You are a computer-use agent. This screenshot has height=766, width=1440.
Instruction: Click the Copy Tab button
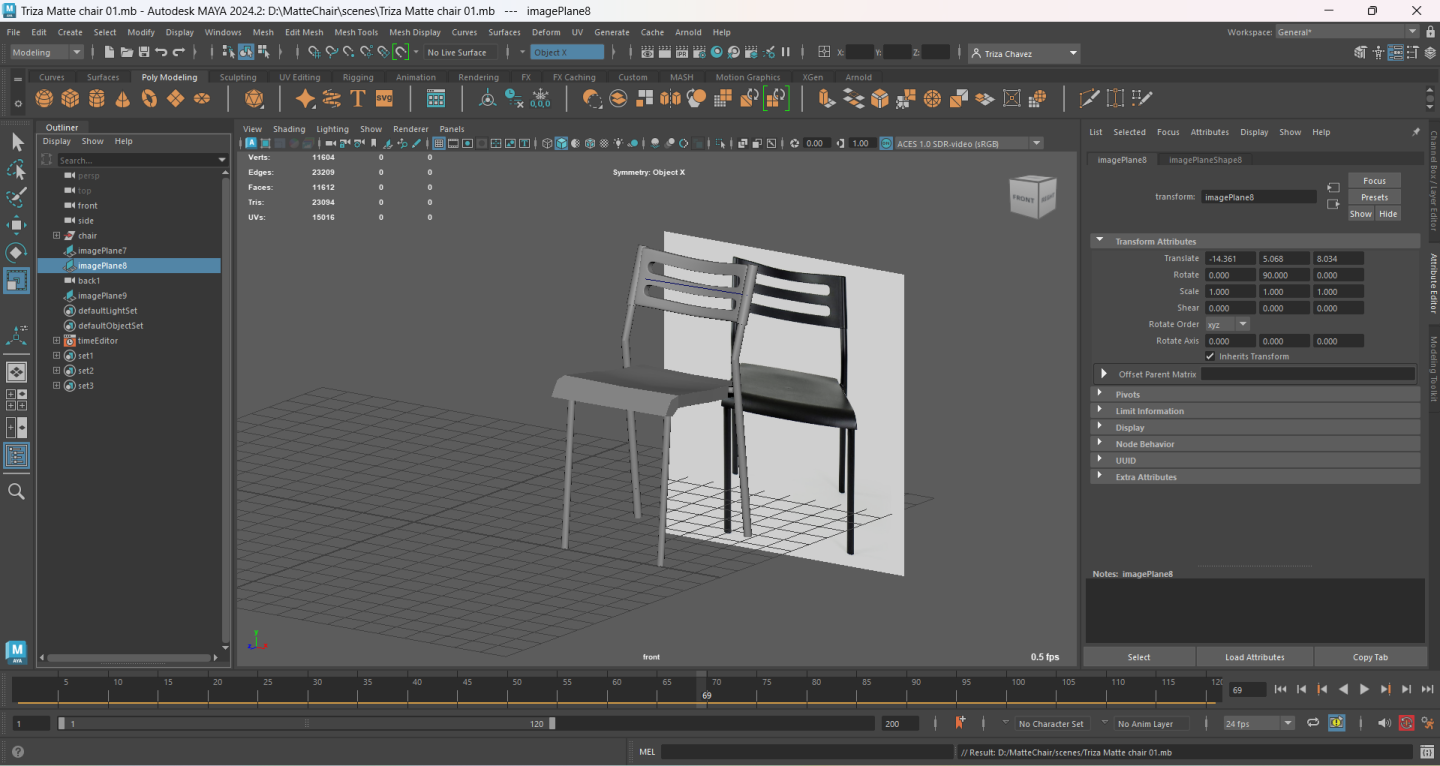pyautogui.click(x=1370, y=657)
